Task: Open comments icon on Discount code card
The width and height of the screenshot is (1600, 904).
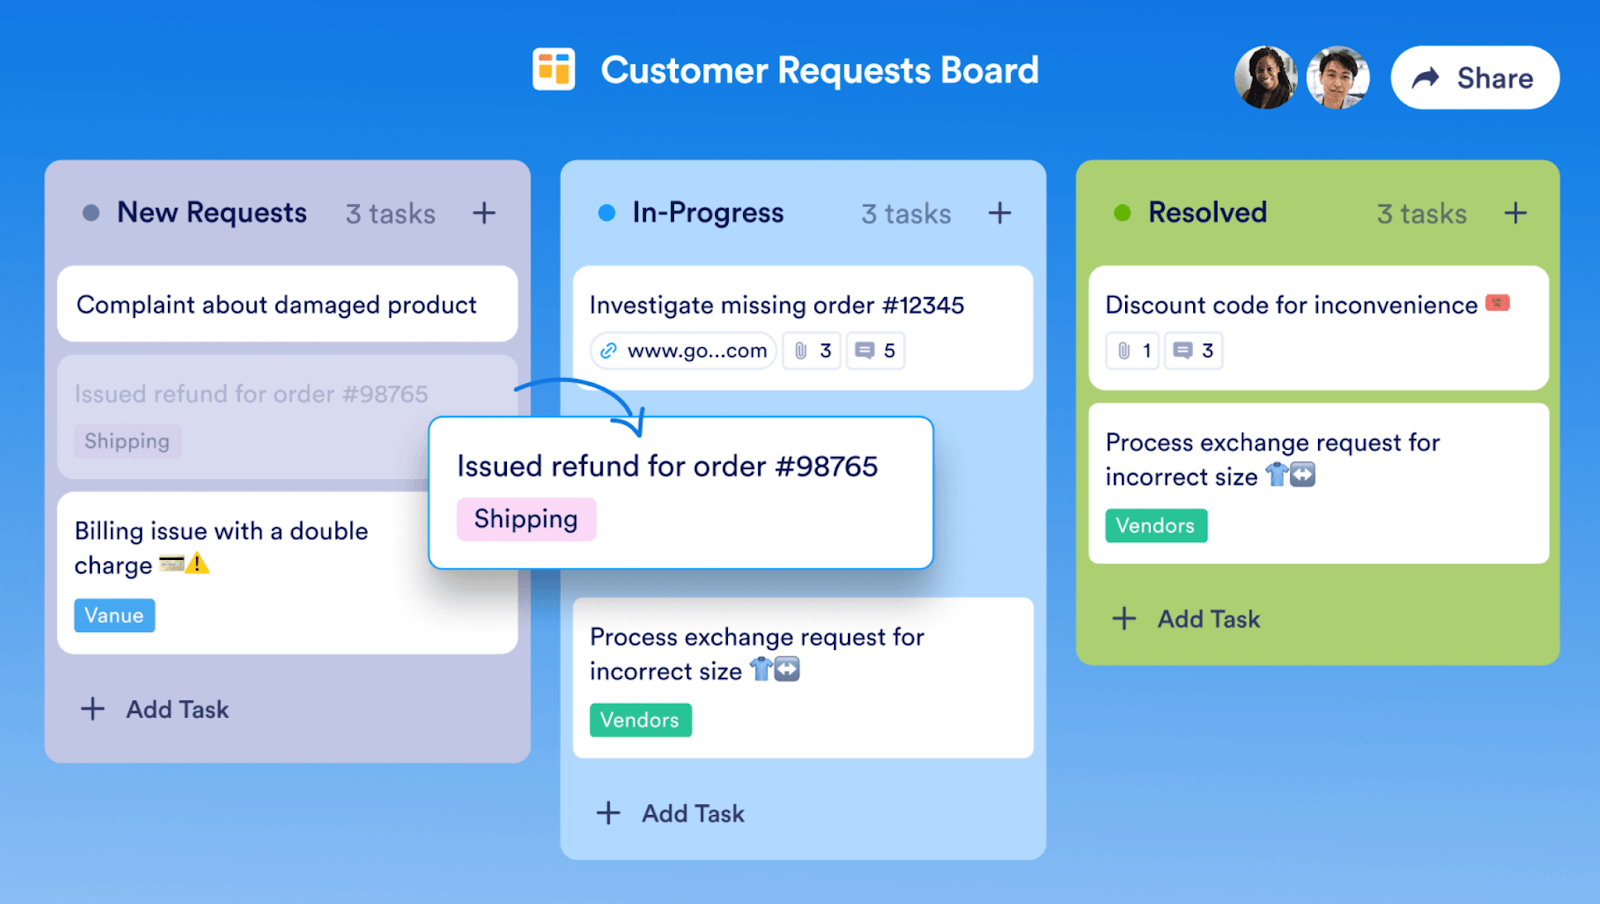Action: [x=1184, y=350]
